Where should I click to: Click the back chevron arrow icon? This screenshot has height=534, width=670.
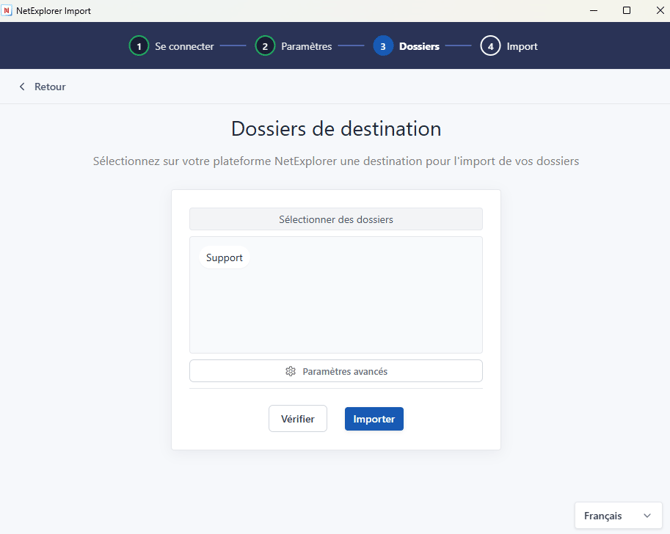(x=22, y=87)
